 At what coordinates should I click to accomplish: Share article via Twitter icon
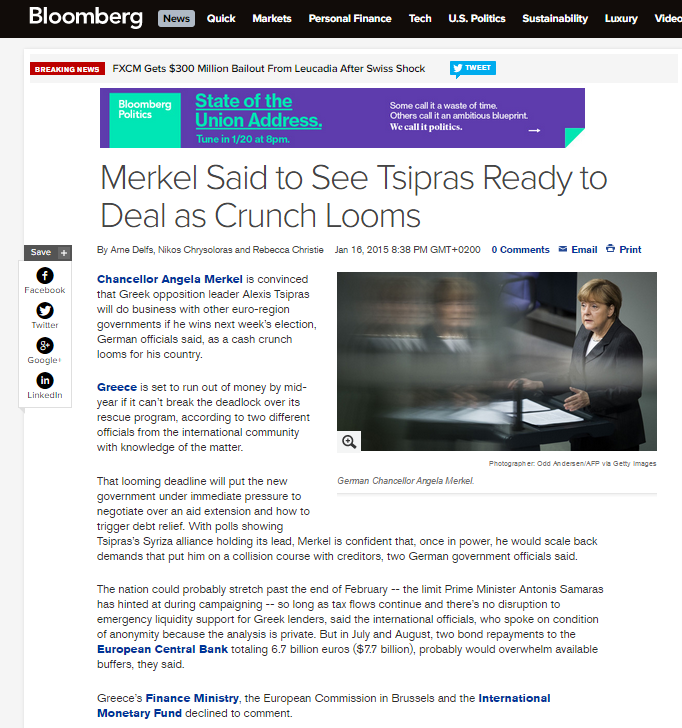pyautogui.click(x=45, y=311)
